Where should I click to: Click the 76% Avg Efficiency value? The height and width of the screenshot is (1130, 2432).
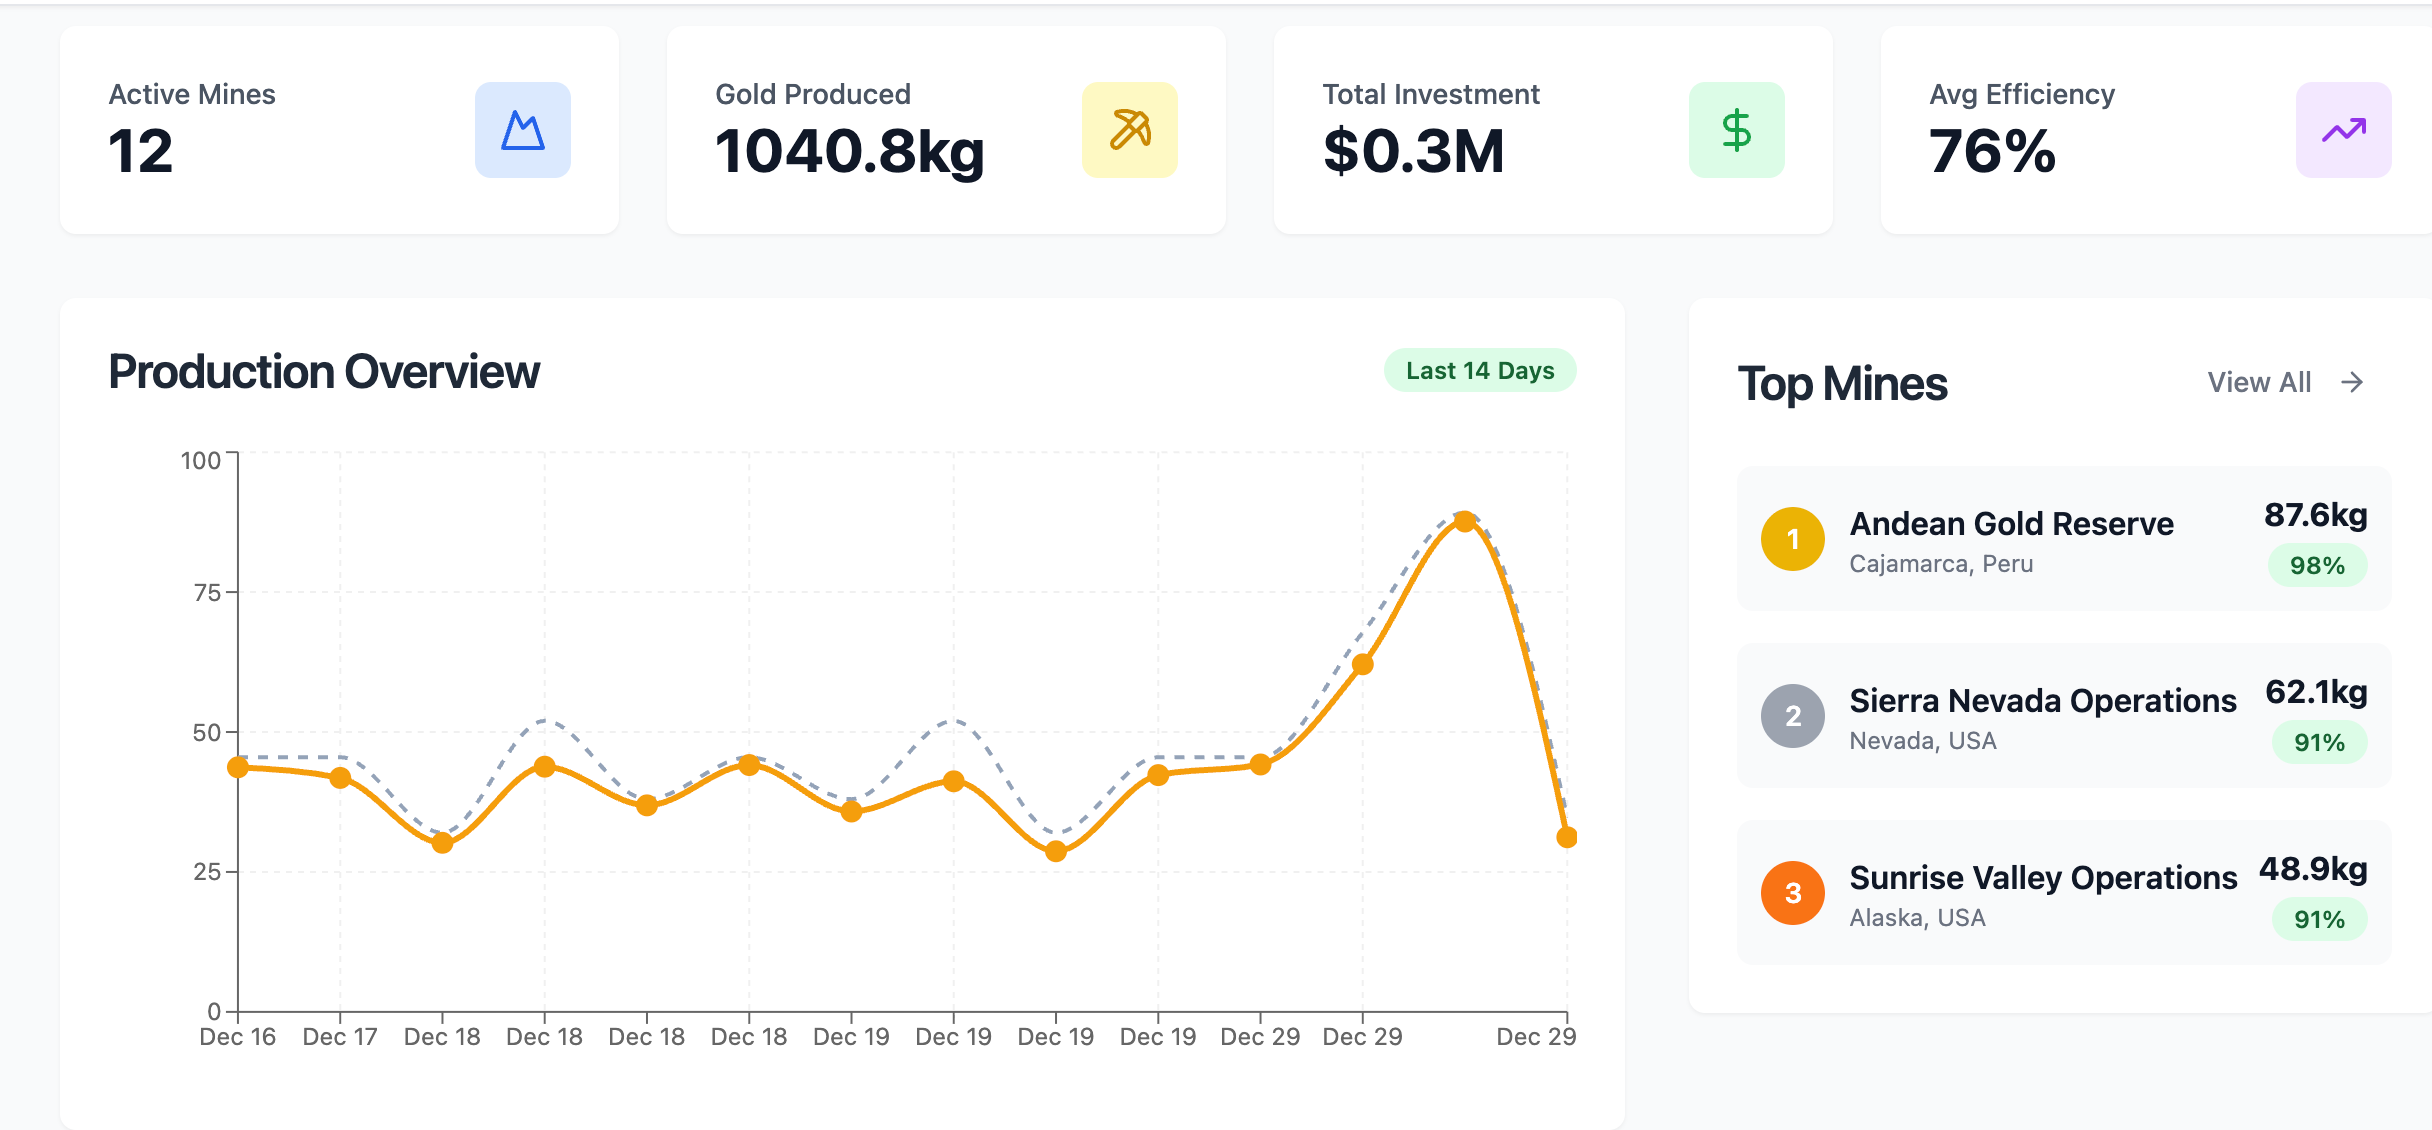(x=1992, y=151)
